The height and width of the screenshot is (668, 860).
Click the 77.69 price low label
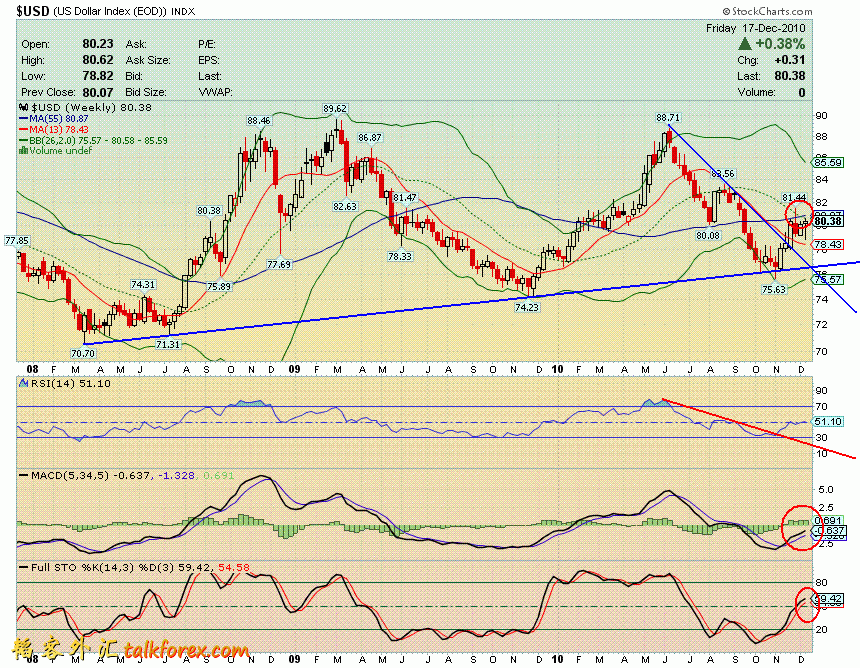pyautogui.click(x=279, y=264)
